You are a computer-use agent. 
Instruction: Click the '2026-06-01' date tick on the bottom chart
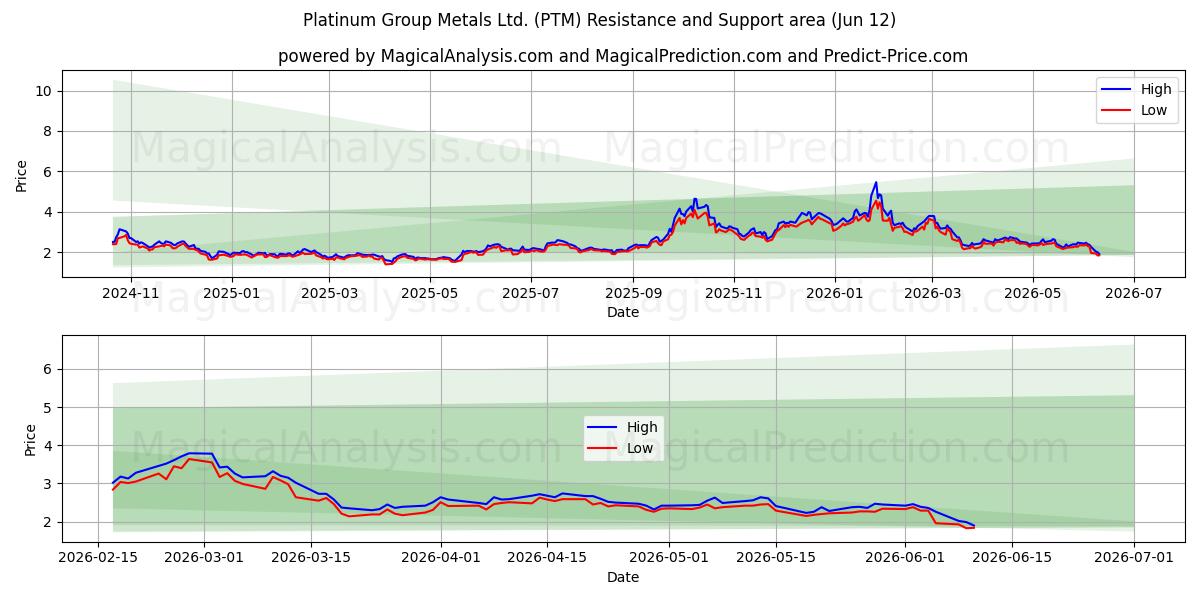(905, 559)
